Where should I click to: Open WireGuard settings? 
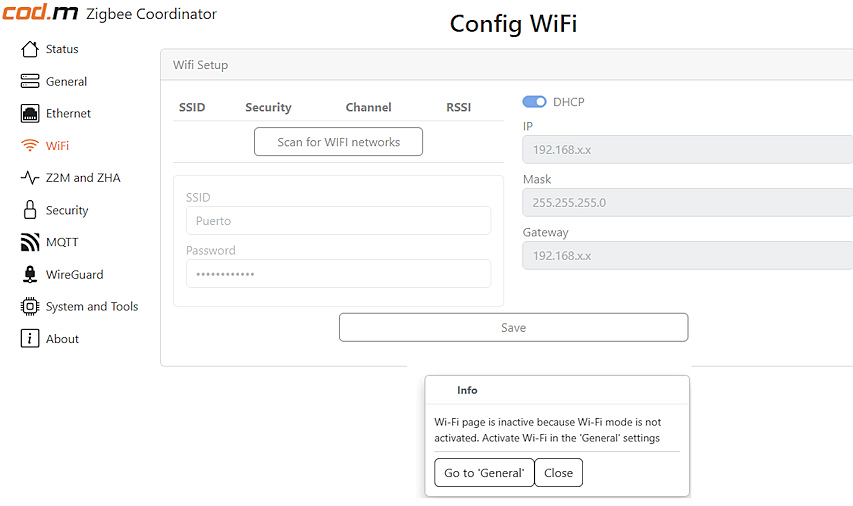click(x=75, y=275)
